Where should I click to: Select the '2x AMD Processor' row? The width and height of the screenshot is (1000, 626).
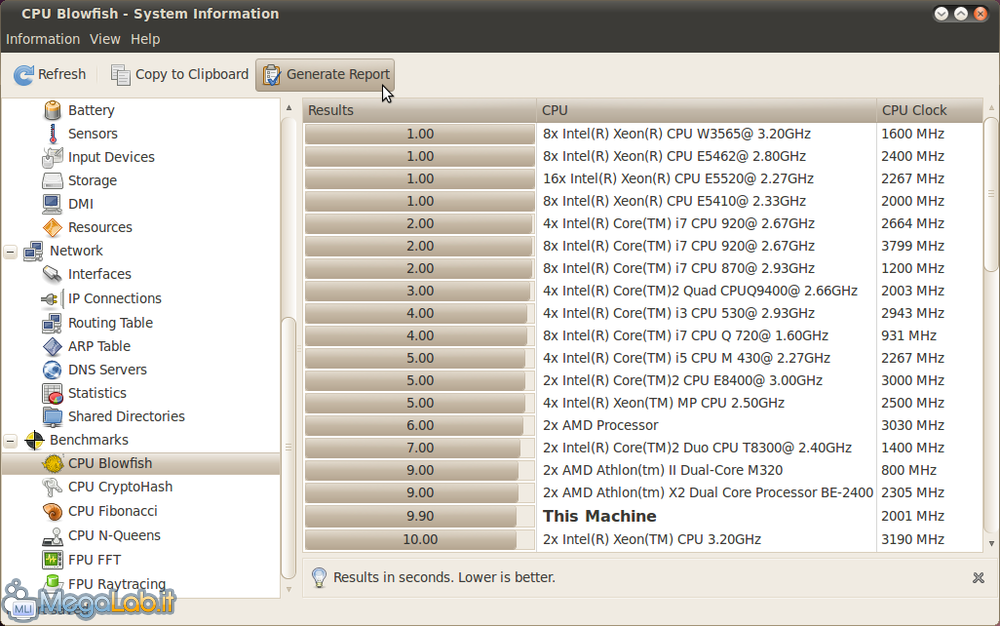coord(643,425)
